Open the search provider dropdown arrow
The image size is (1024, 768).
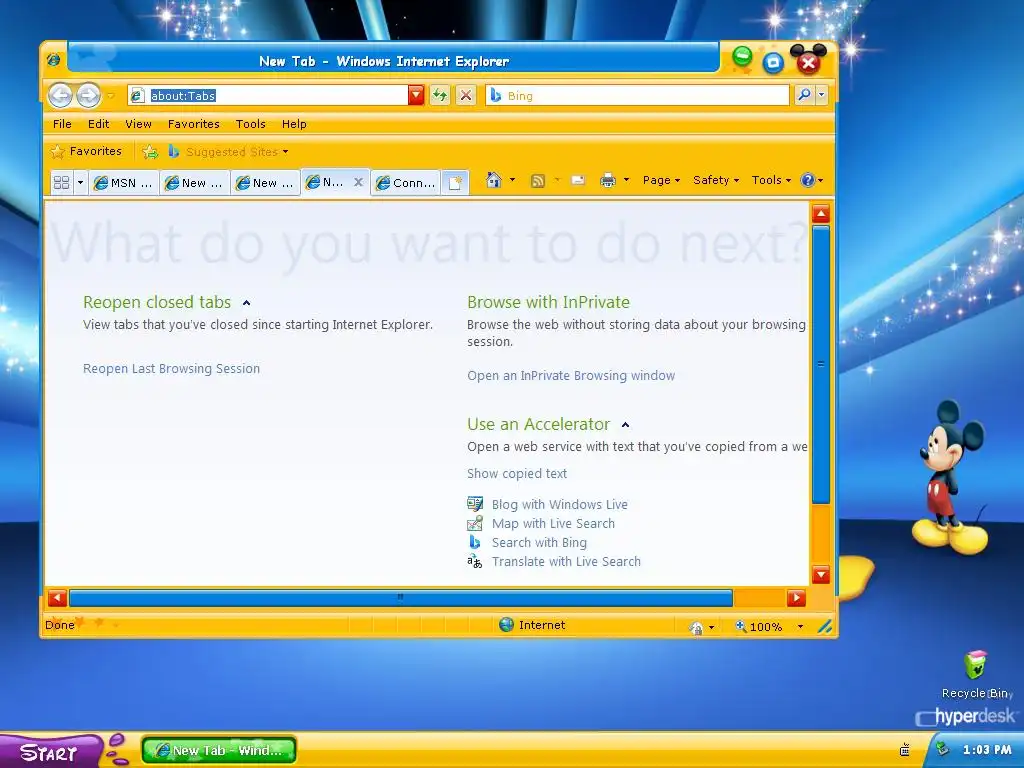click(x=822, y=95)
